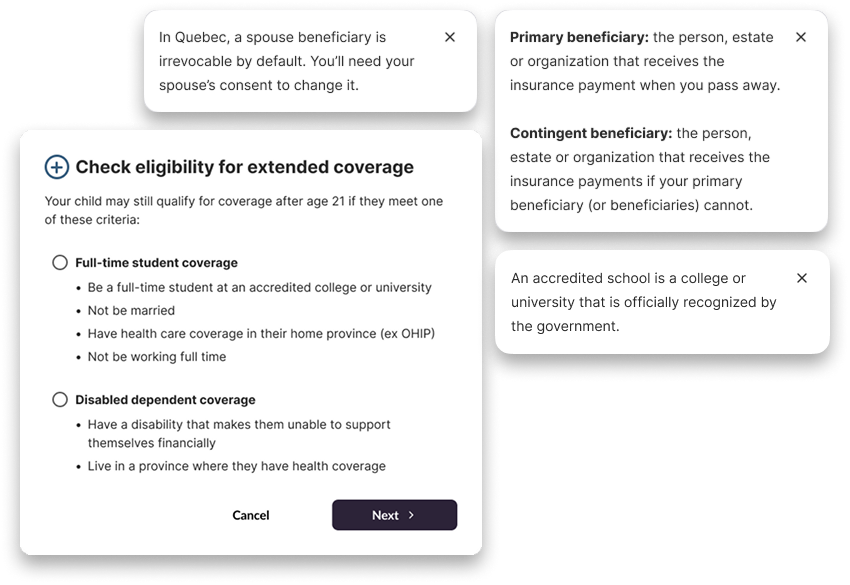Viewport: 850px width, 585px height.
Task: Click the "Full-time student coverage" label text
Action: 156,263
